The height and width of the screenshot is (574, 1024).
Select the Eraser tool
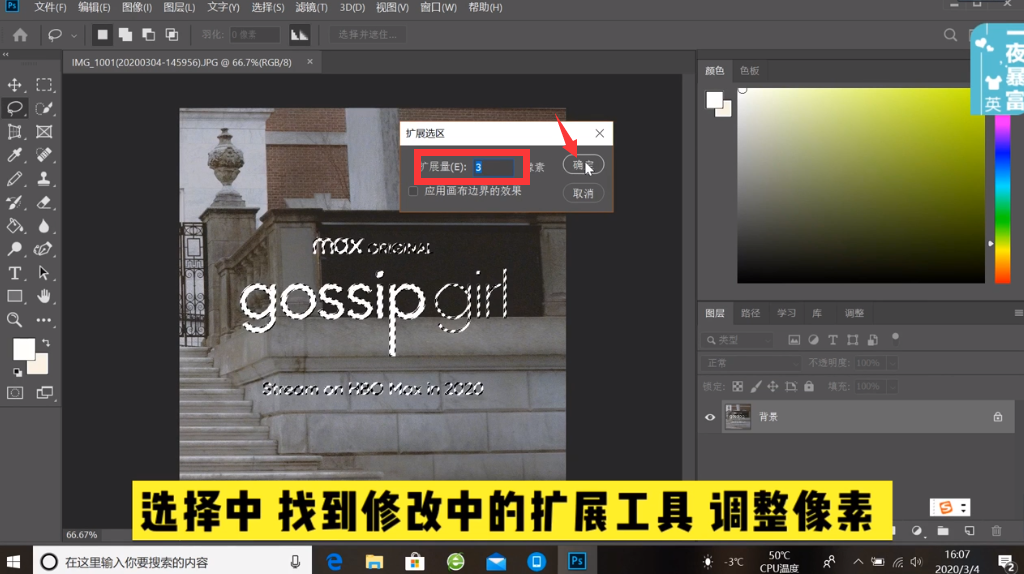click(x=44, y=202)
